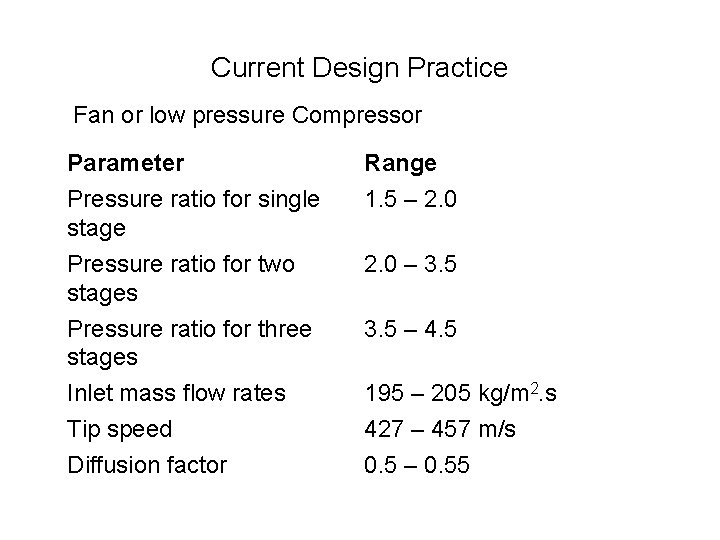The height and width of the screenshot is (540, 720).
Task: Click the '427 – 457 m/s' value
Action: point(439,430)
